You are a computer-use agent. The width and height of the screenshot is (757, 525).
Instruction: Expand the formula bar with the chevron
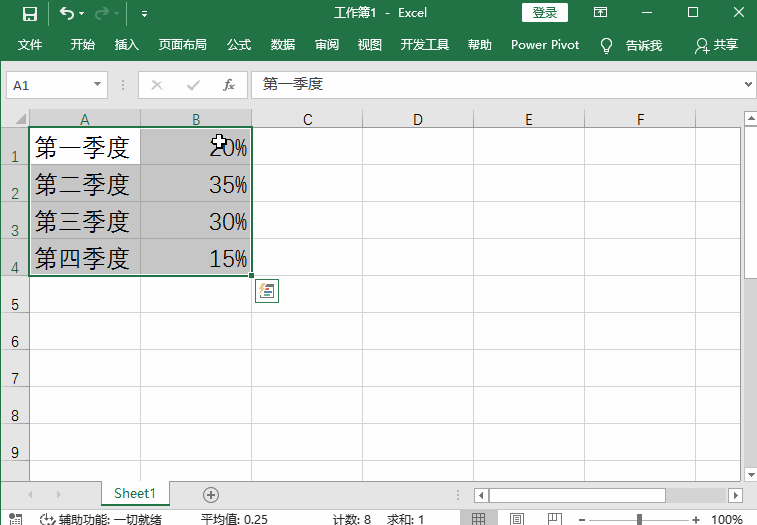pyautogui.click(x=748, y=85)
